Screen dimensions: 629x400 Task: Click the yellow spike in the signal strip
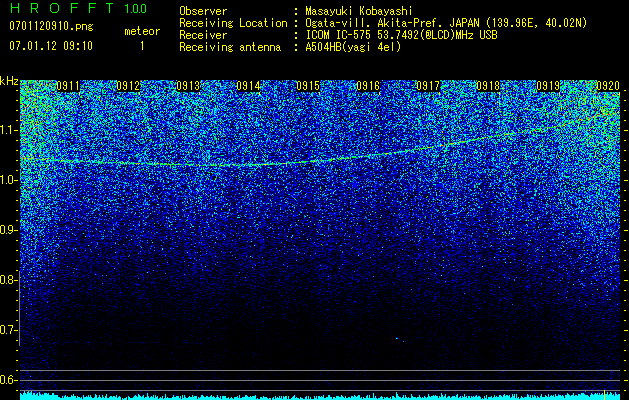coord(604,394)
